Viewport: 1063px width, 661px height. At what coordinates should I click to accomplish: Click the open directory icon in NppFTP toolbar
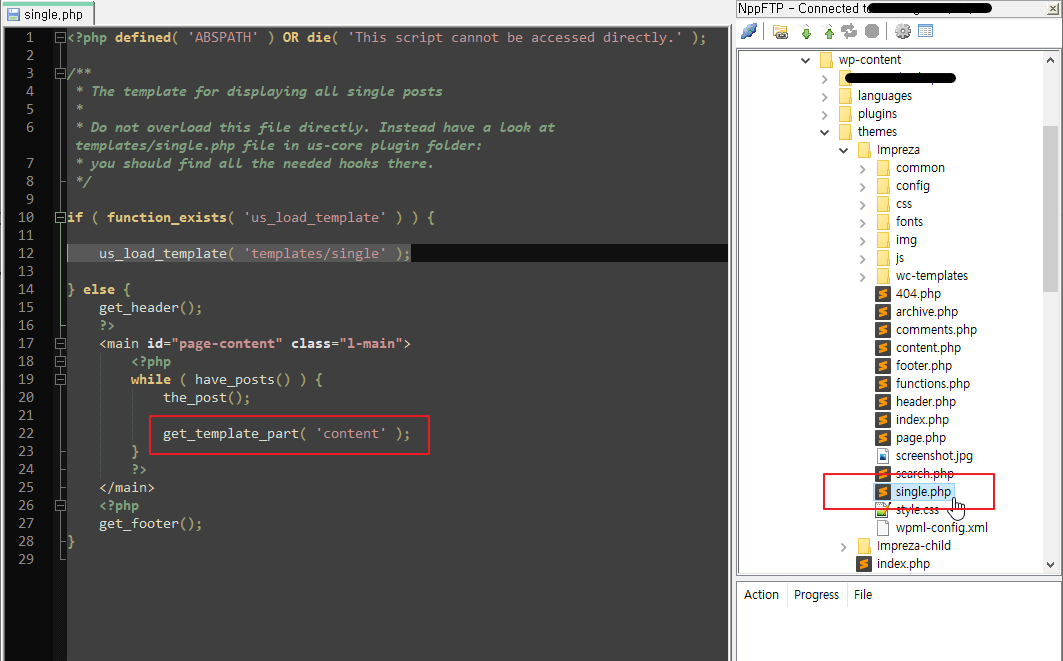[x=780, y=31]
